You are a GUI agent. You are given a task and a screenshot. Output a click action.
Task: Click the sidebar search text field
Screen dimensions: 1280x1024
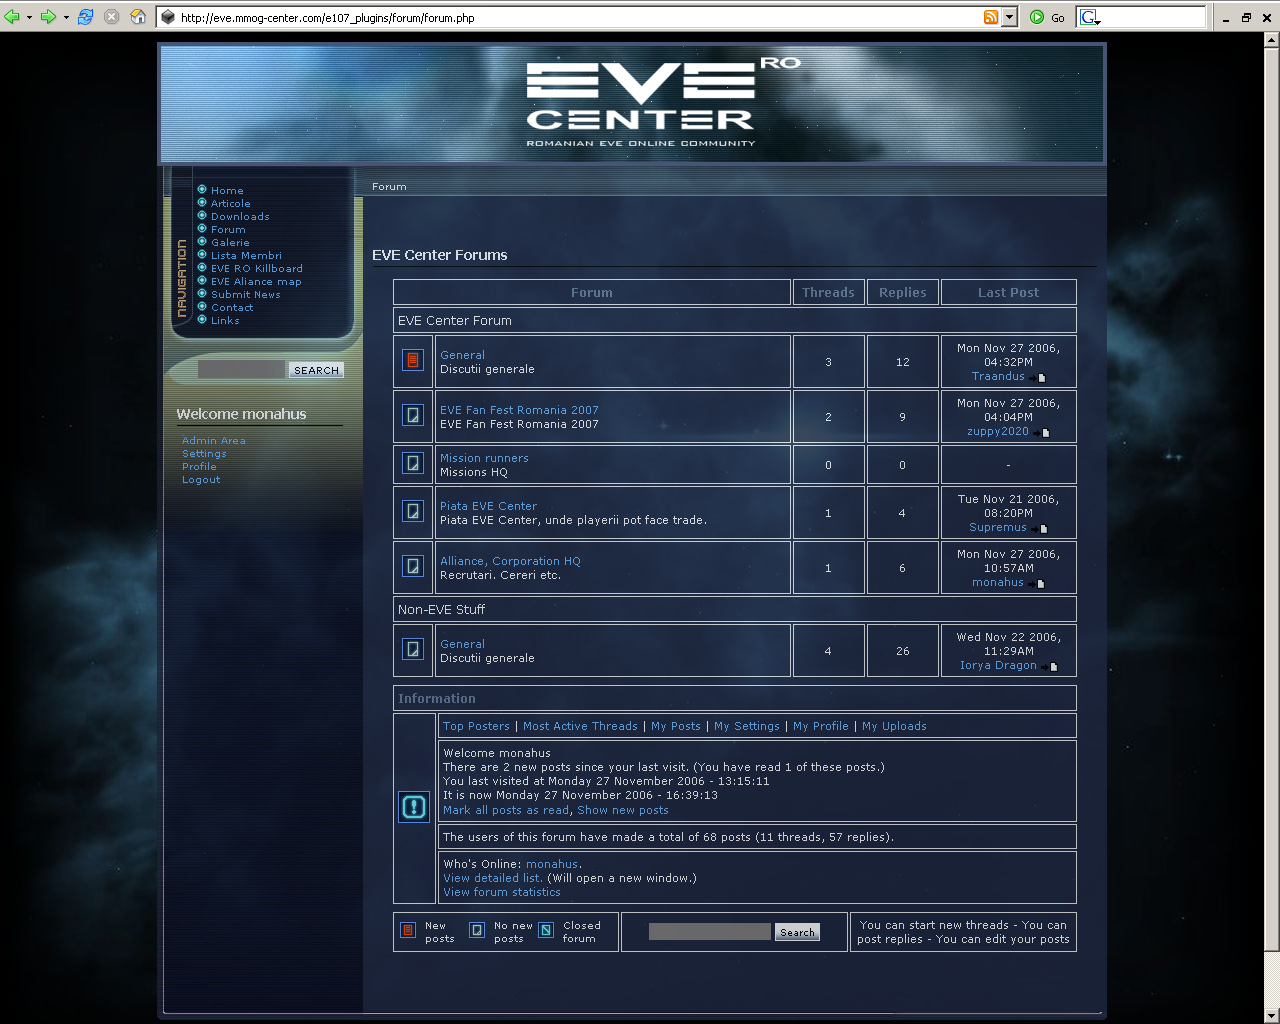(x=242, y=370)
